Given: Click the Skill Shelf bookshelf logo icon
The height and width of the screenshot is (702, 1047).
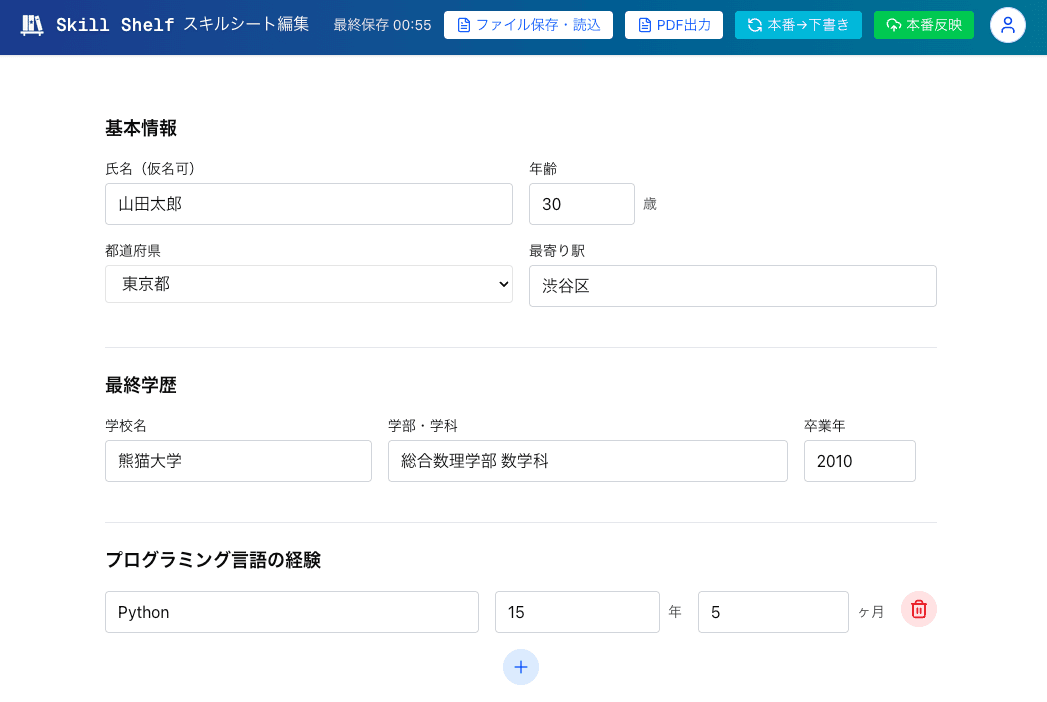Looking at the screenshot, I should click(32, 25).
